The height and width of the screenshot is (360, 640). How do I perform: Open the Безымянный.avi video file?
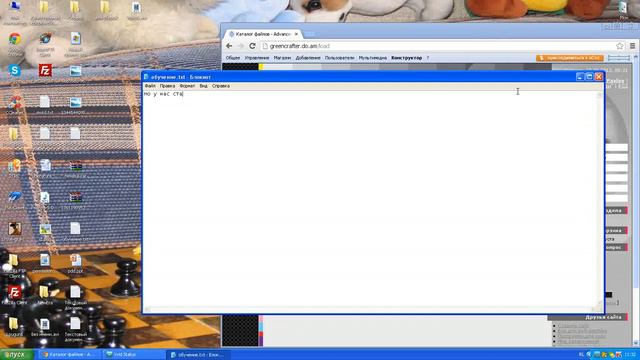[44, 324]
